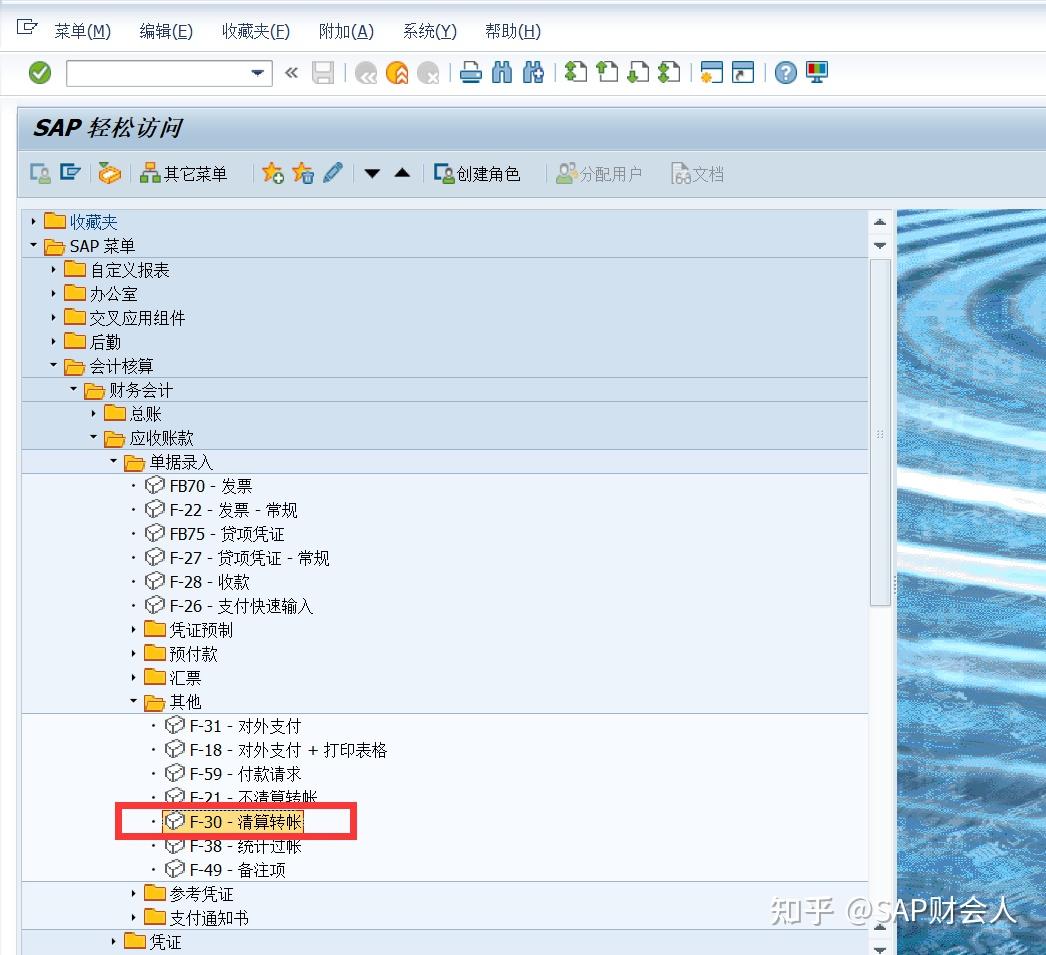Open SAP Help via the question mark icon
The width and height of the screenshot is (1046, 955).
click(786, 72)
